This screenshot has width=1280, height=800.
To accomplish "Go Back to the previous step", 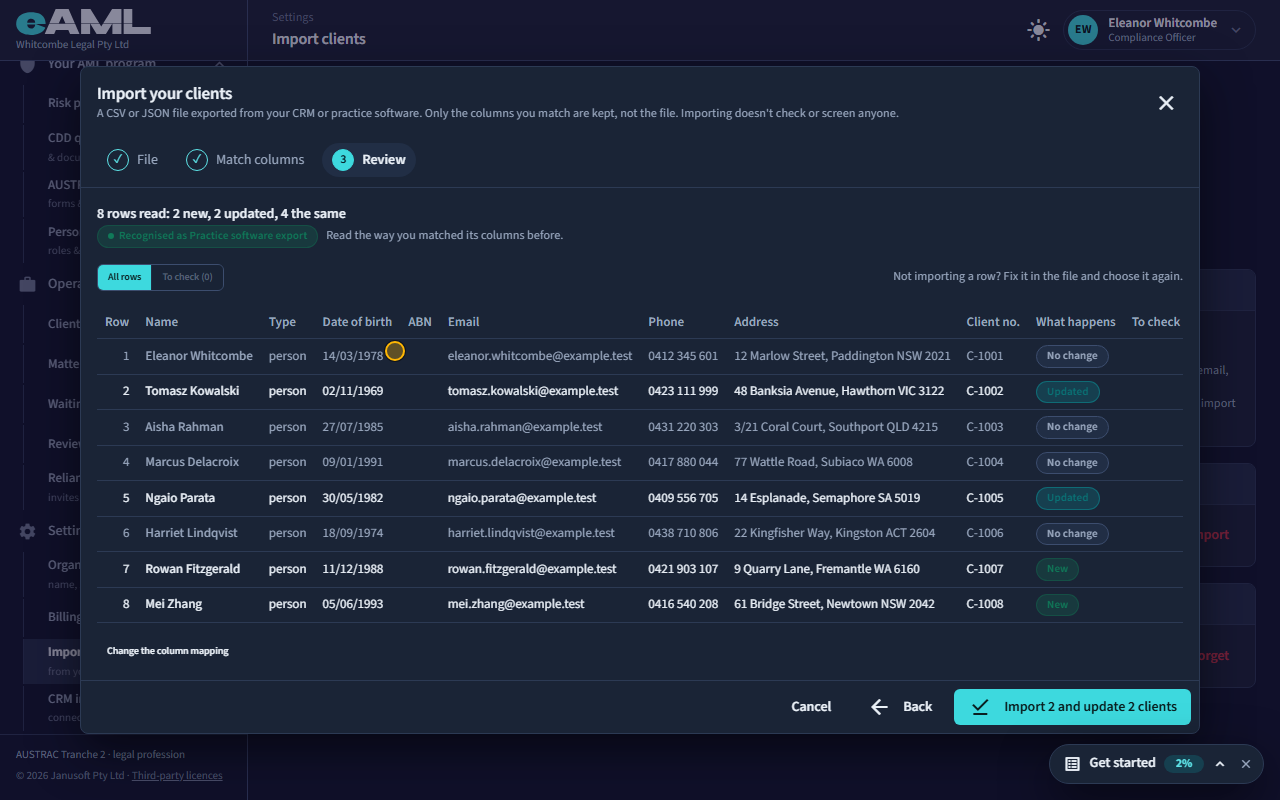I will click(901, 706).
